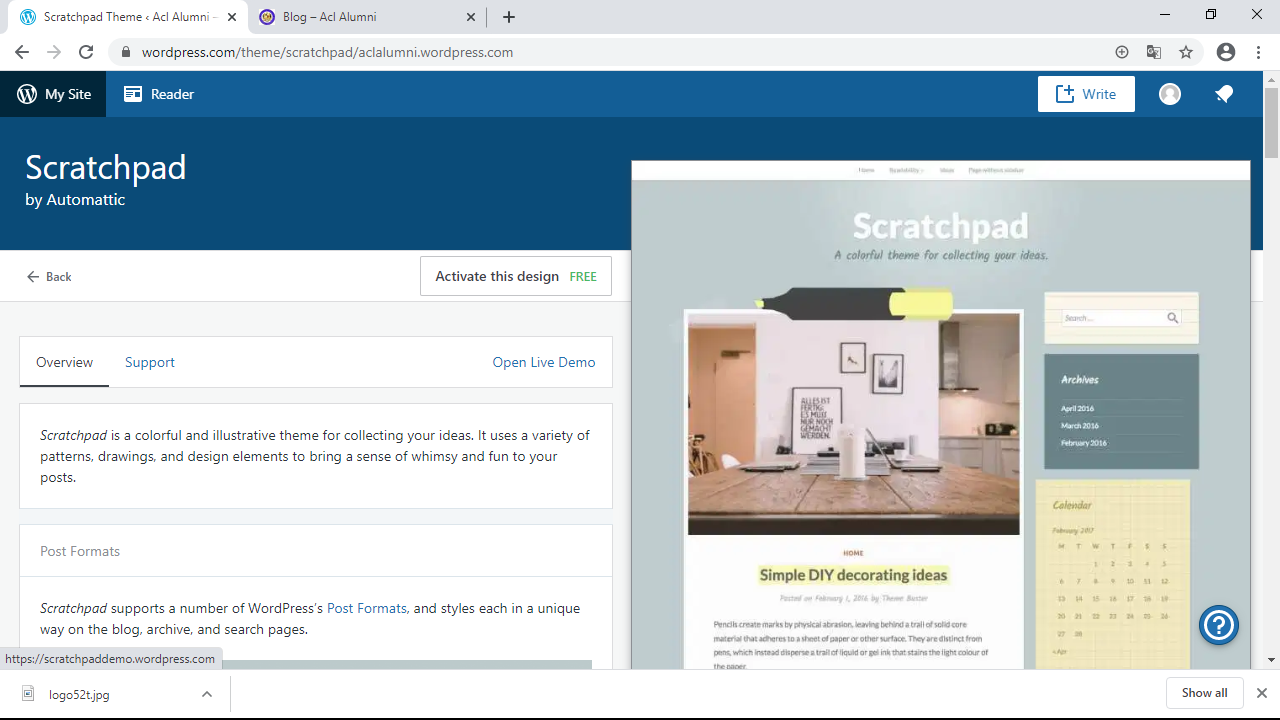1280x720 pixels.
Task: Click the user profile avatar icon
Action: pyautogui.click(x=1170, y=94)
